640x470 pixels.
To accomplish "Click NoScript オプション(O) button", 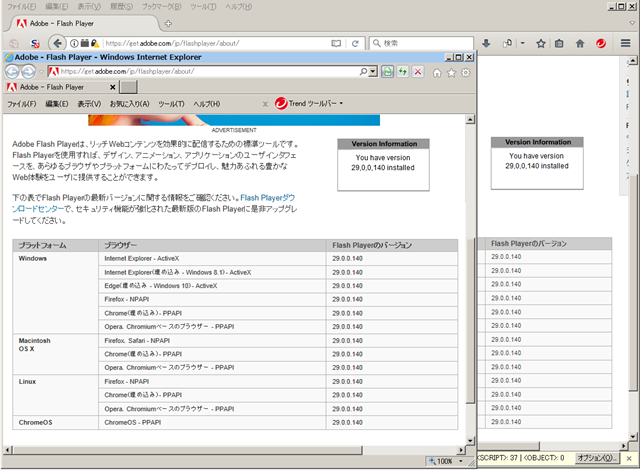I will coord(597,458).
